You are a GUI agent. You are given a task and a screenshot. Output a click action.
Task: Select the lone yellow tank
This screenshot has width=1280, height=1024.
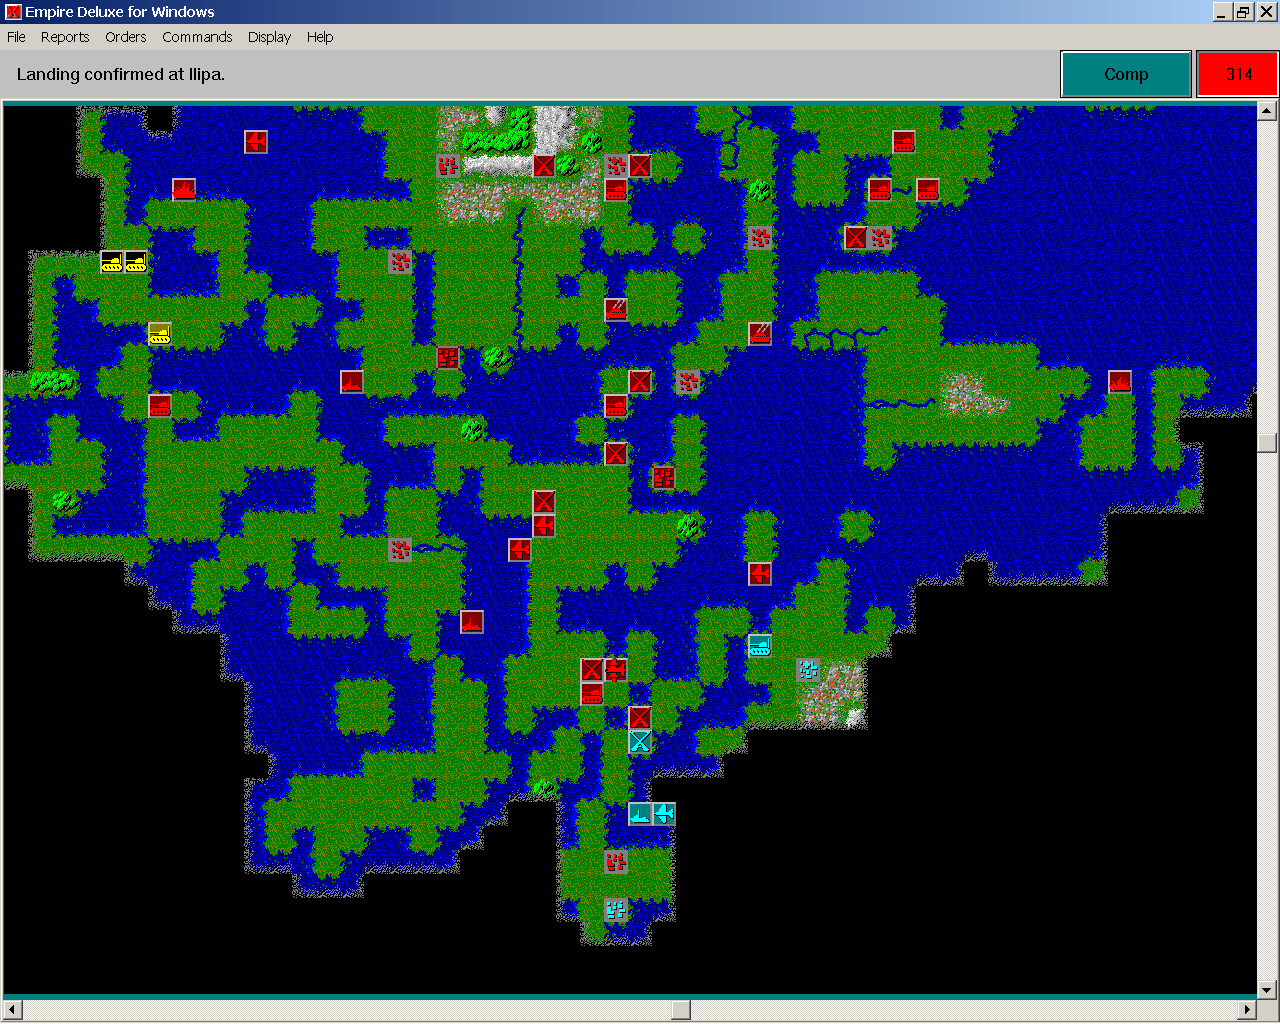(x=160, y=334)
